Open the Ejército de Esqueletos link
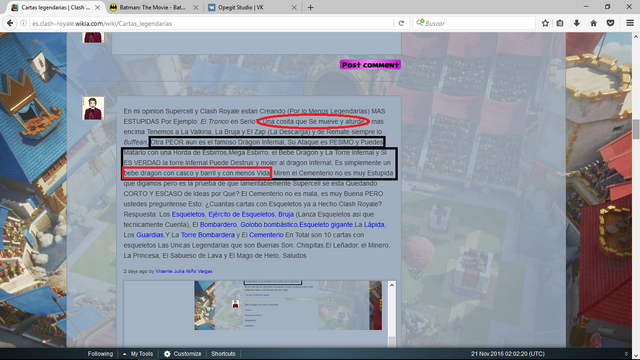 (x=241, y=214)
